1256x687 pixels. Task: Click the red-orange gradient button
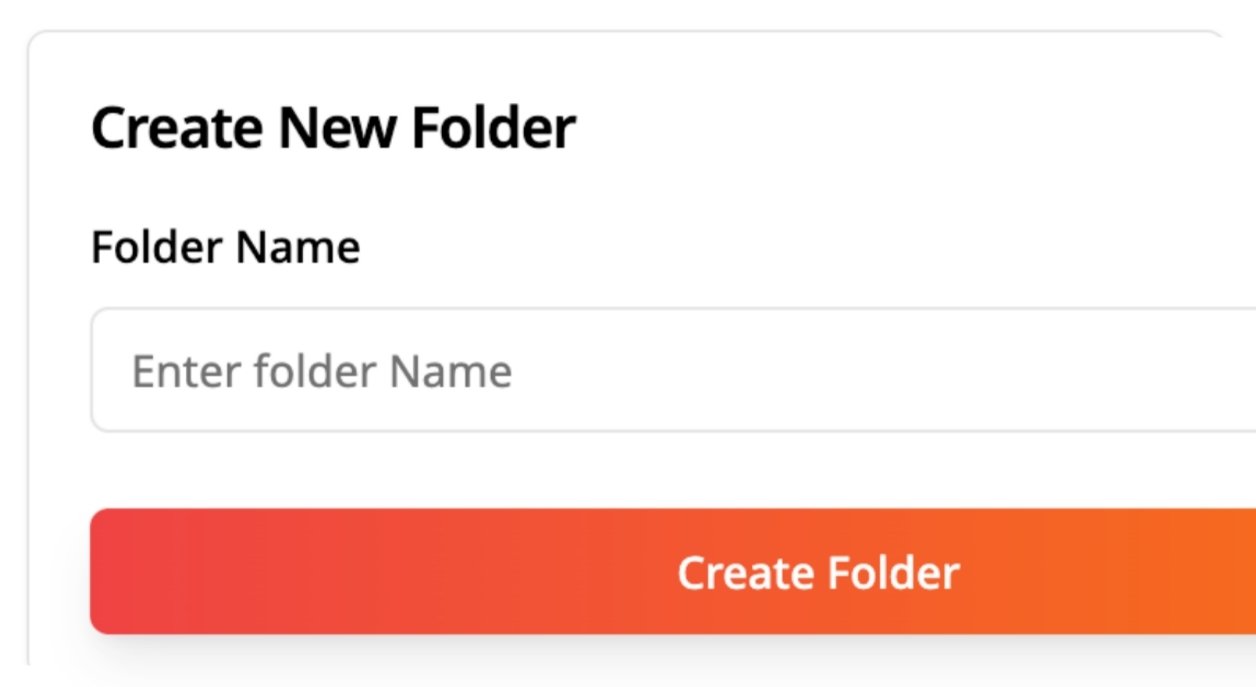(x=673, y=571)
